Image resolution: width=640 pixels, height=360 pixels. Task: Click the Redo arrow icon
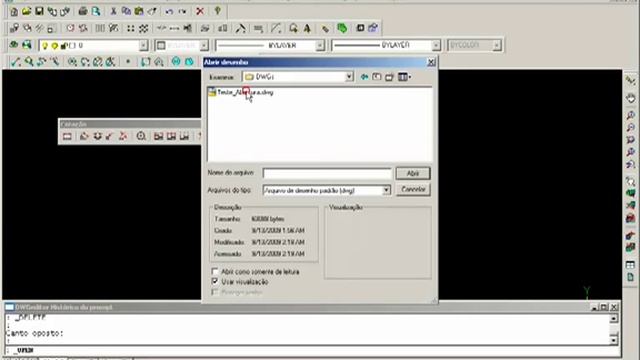click(x=182, y=11)
